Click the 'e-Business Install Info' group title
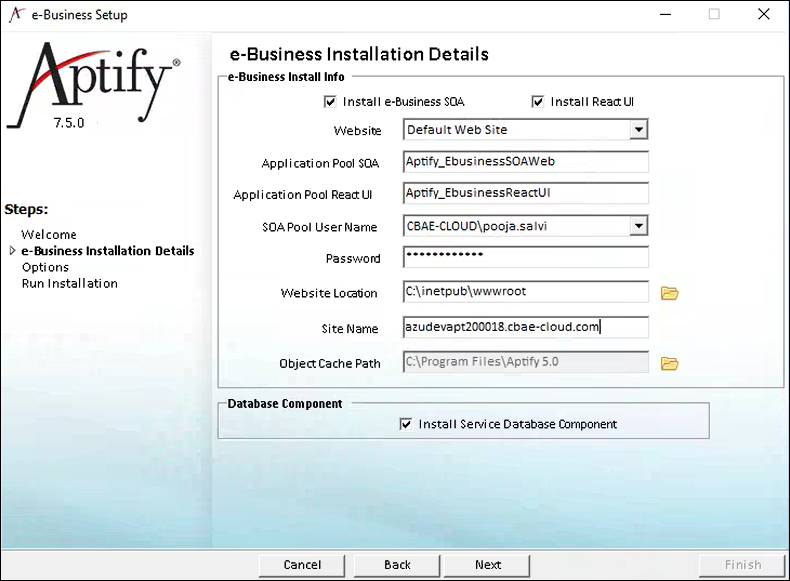Viewport: 790px width, 581px height. click(x=286, y=77)
